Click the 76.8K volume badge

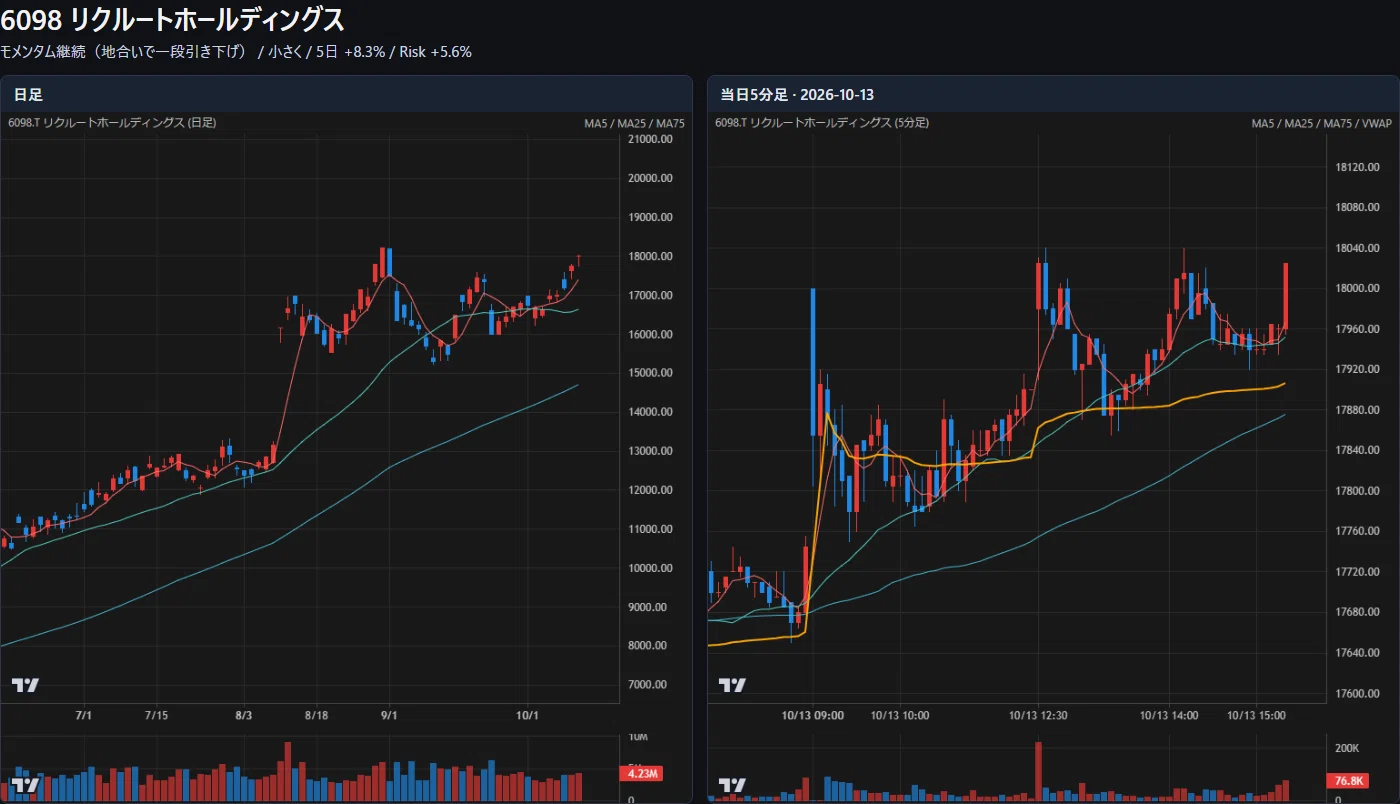1346,780
